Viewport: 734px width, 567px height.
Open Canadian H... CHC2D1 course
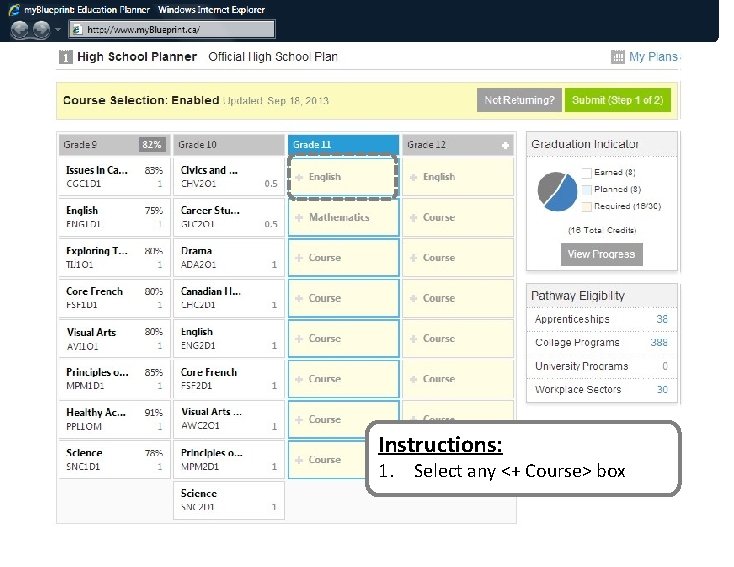tap(229, 298)
